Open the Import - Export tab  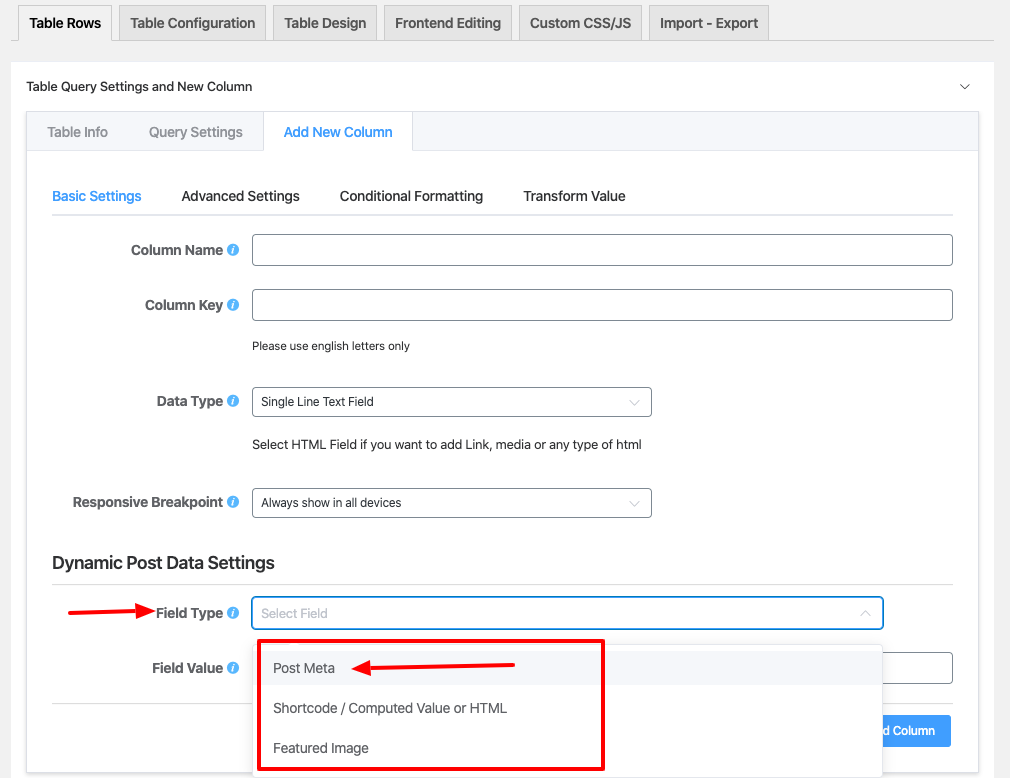pos(708,23)
